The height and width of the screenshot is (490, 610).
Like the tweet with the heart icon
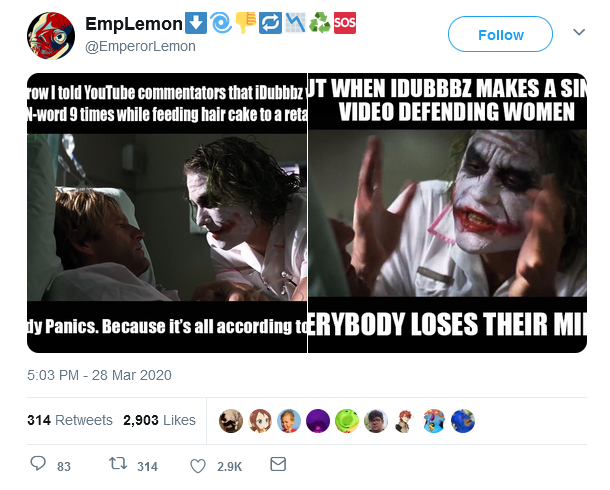click(198, 466)
